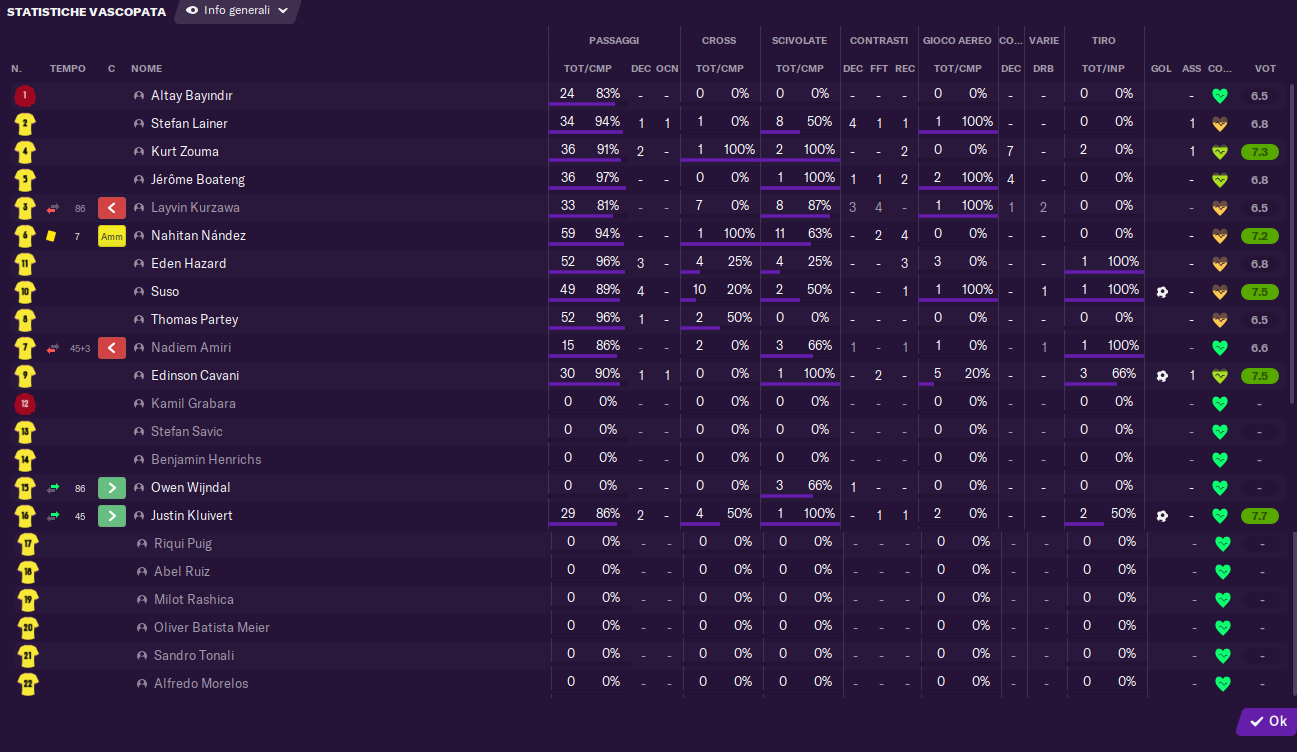The image size is (1297, 752).
Task: Click Kurt Zouma's condition heart icon
Action: click(x=1219, y=152)
